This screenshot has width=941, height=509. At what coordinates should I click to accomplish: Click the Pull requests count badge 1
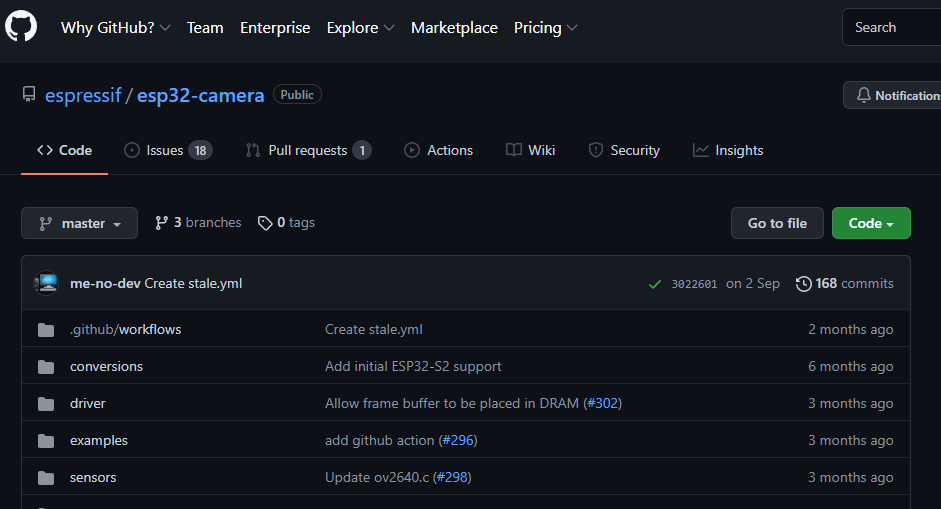tap(362, 151)
